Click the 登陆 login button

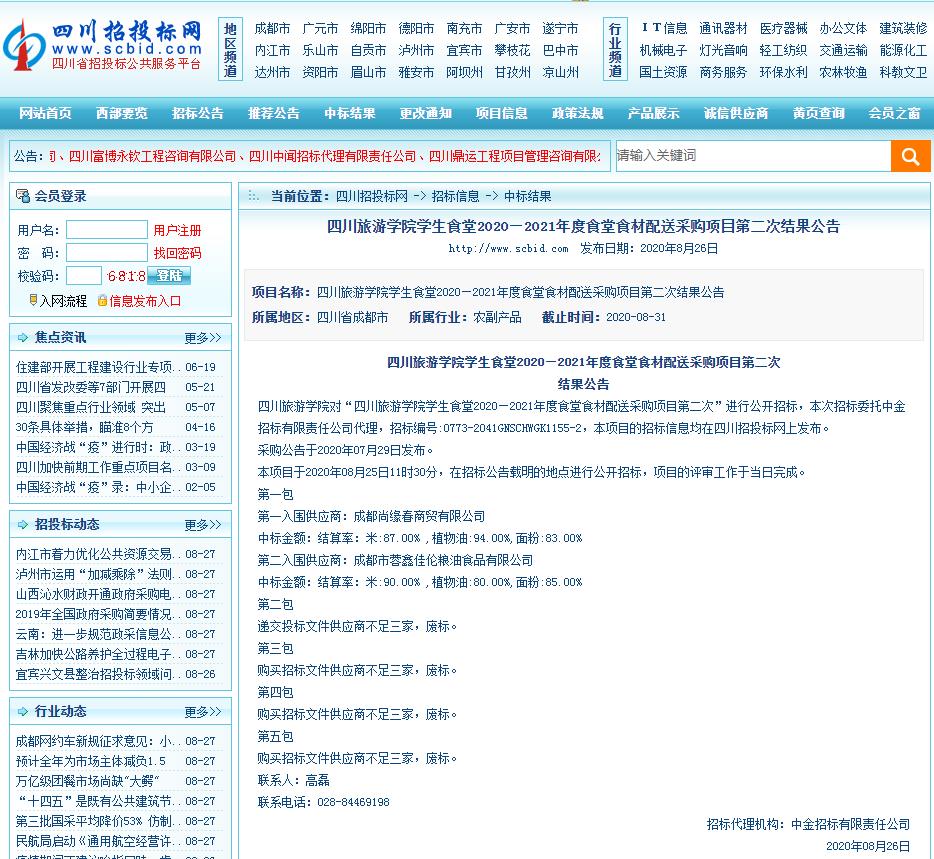(169, 276)
